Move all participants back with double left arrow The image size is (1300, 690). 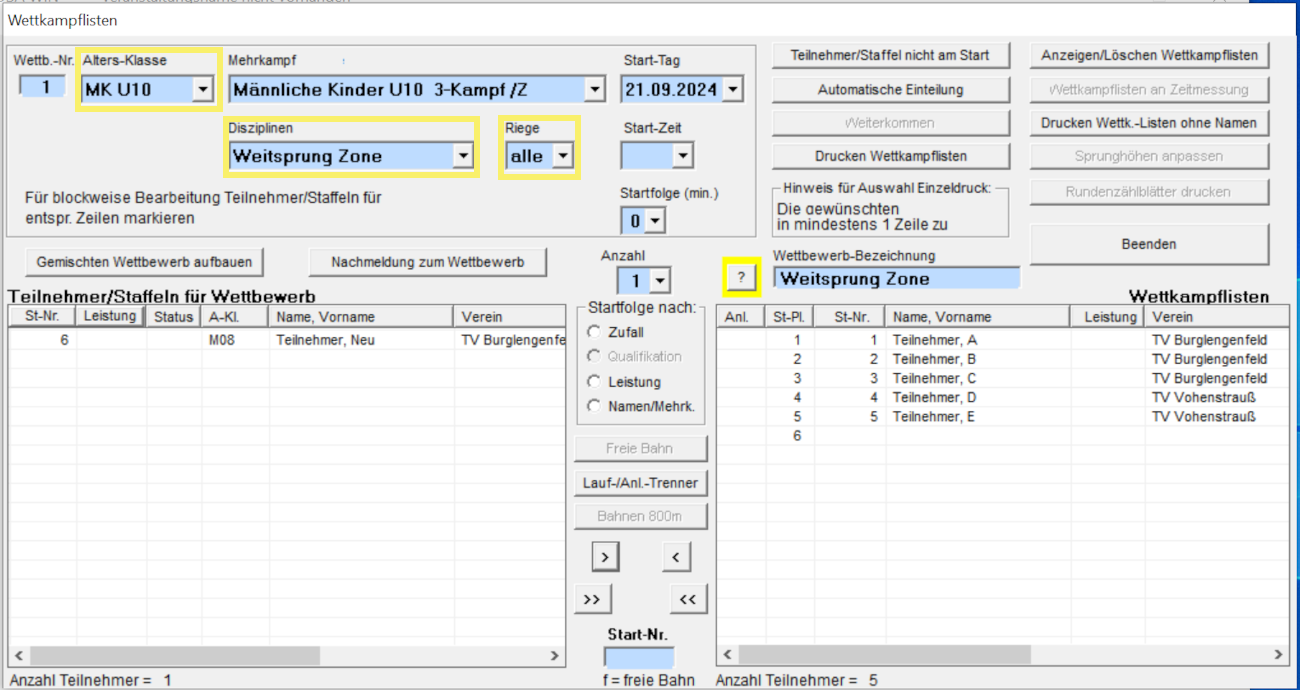click(687, 598)
